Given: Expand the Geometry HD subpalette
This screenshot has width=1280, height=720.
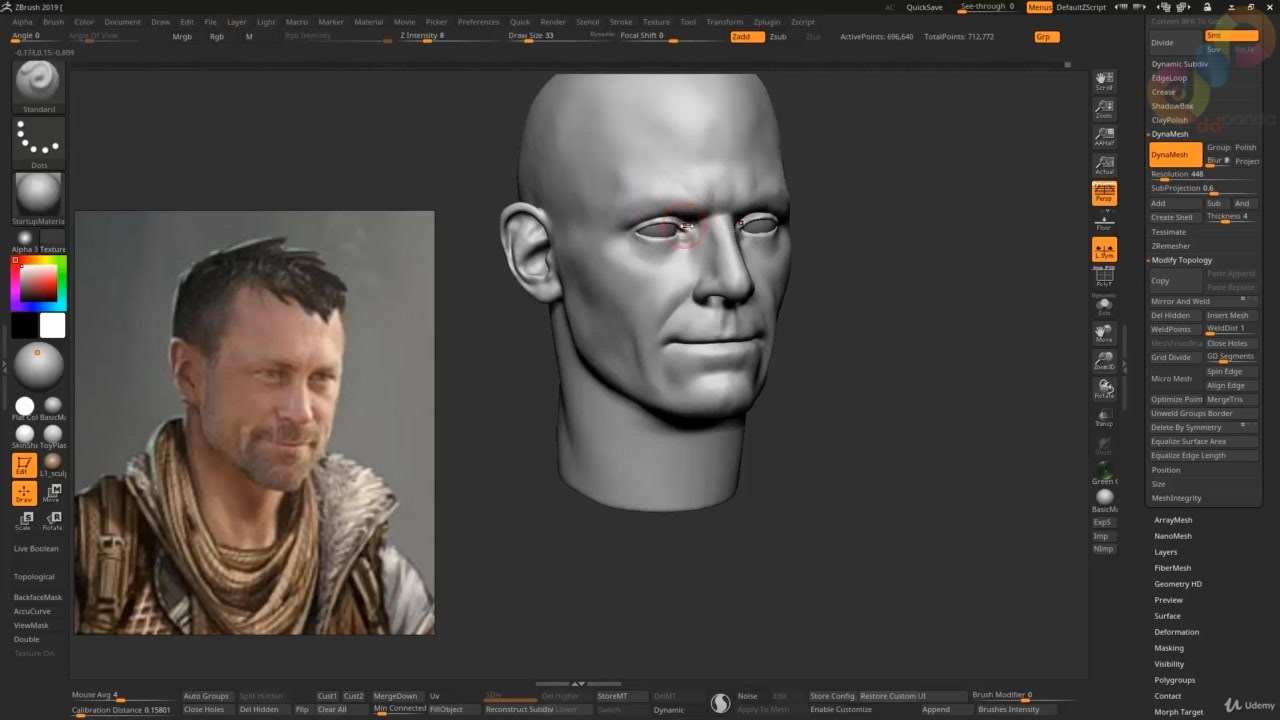Looking at the screenshot, I should pos(1178,584).
